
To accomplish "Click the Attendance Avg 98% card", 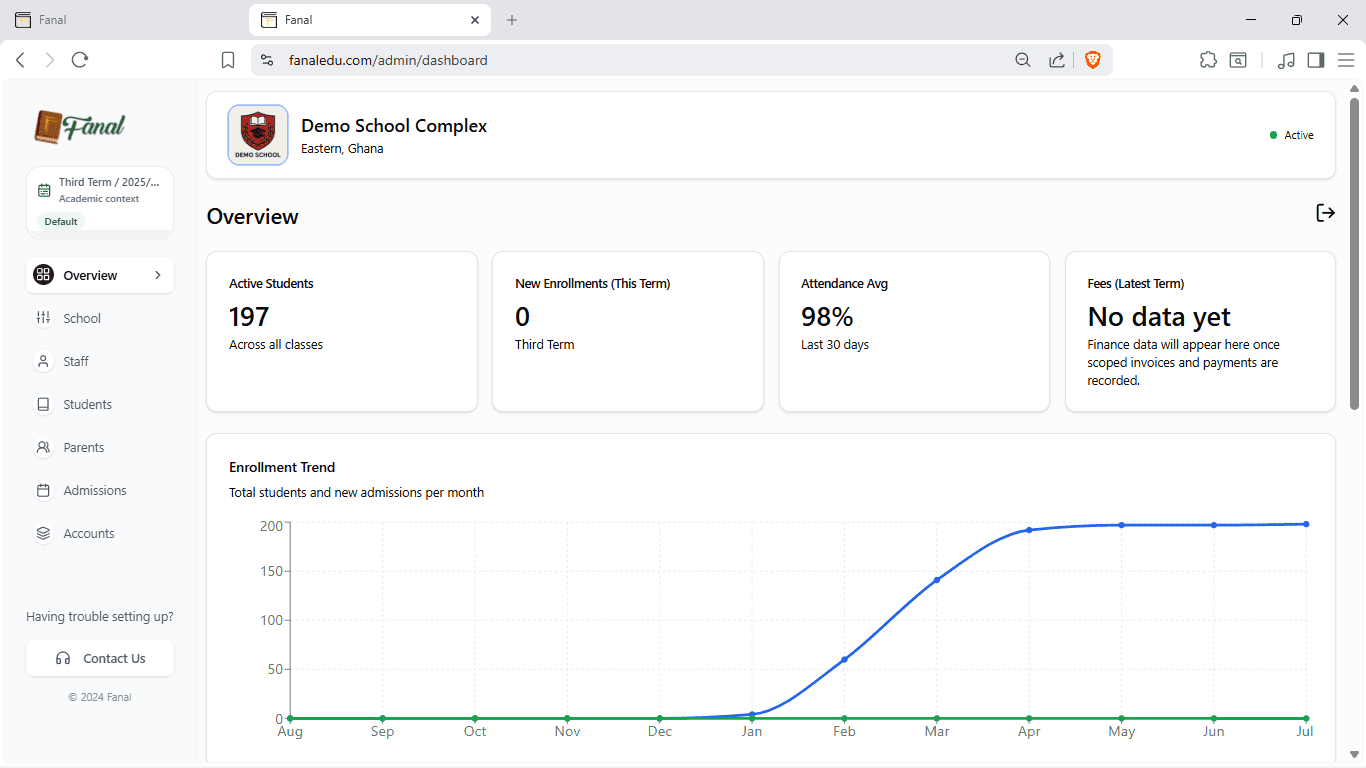I will point(914,331).
